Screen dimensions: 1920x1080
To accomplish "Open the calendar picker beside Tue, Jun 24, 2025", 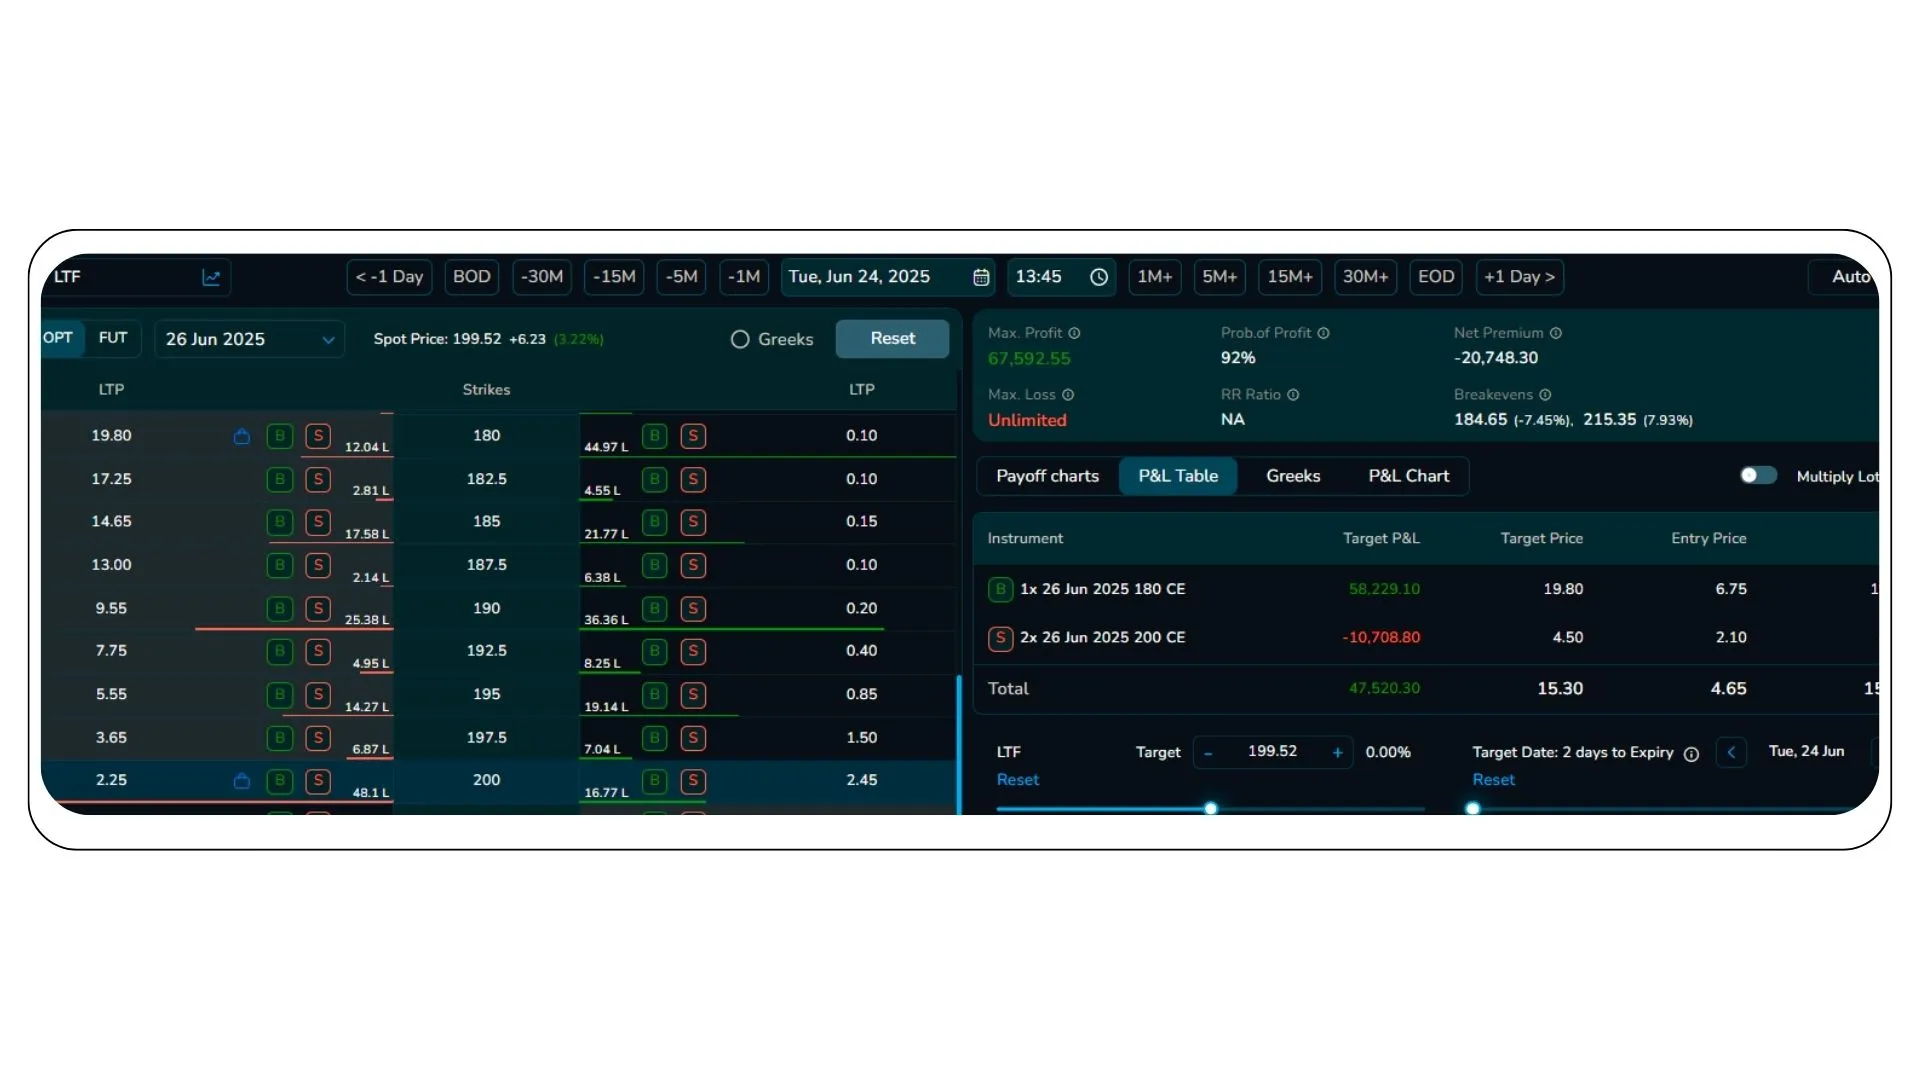I will pyautogui.click(x=980, y=277).
